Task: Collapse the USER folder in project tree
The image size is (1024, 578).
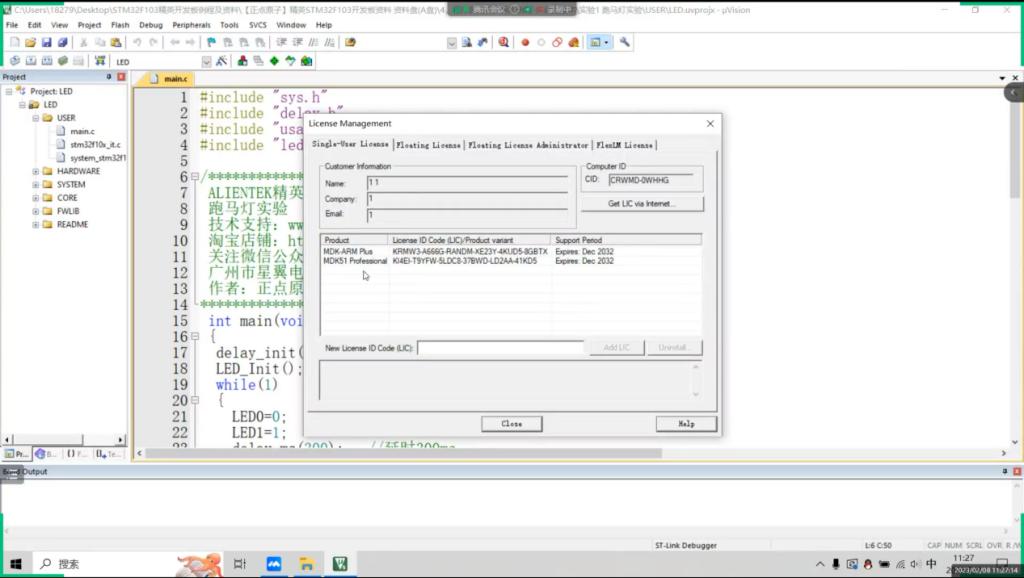Action: click(x=36, y=118)
